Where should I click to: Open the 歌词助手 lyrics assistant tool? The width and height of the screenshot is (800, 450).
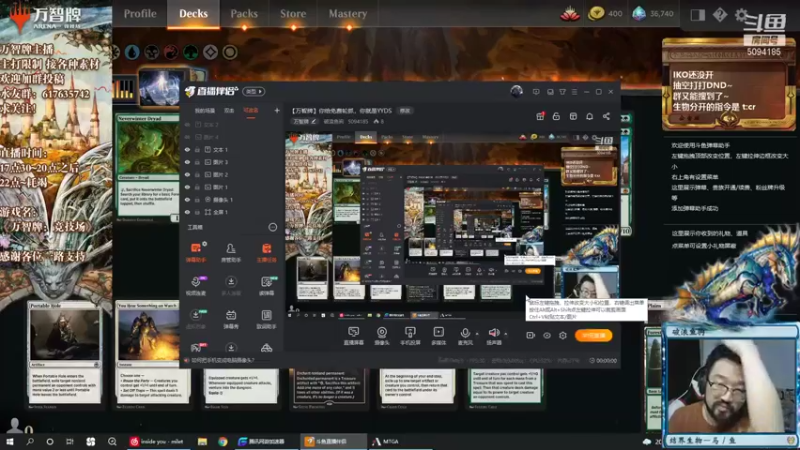pos(266,319)
